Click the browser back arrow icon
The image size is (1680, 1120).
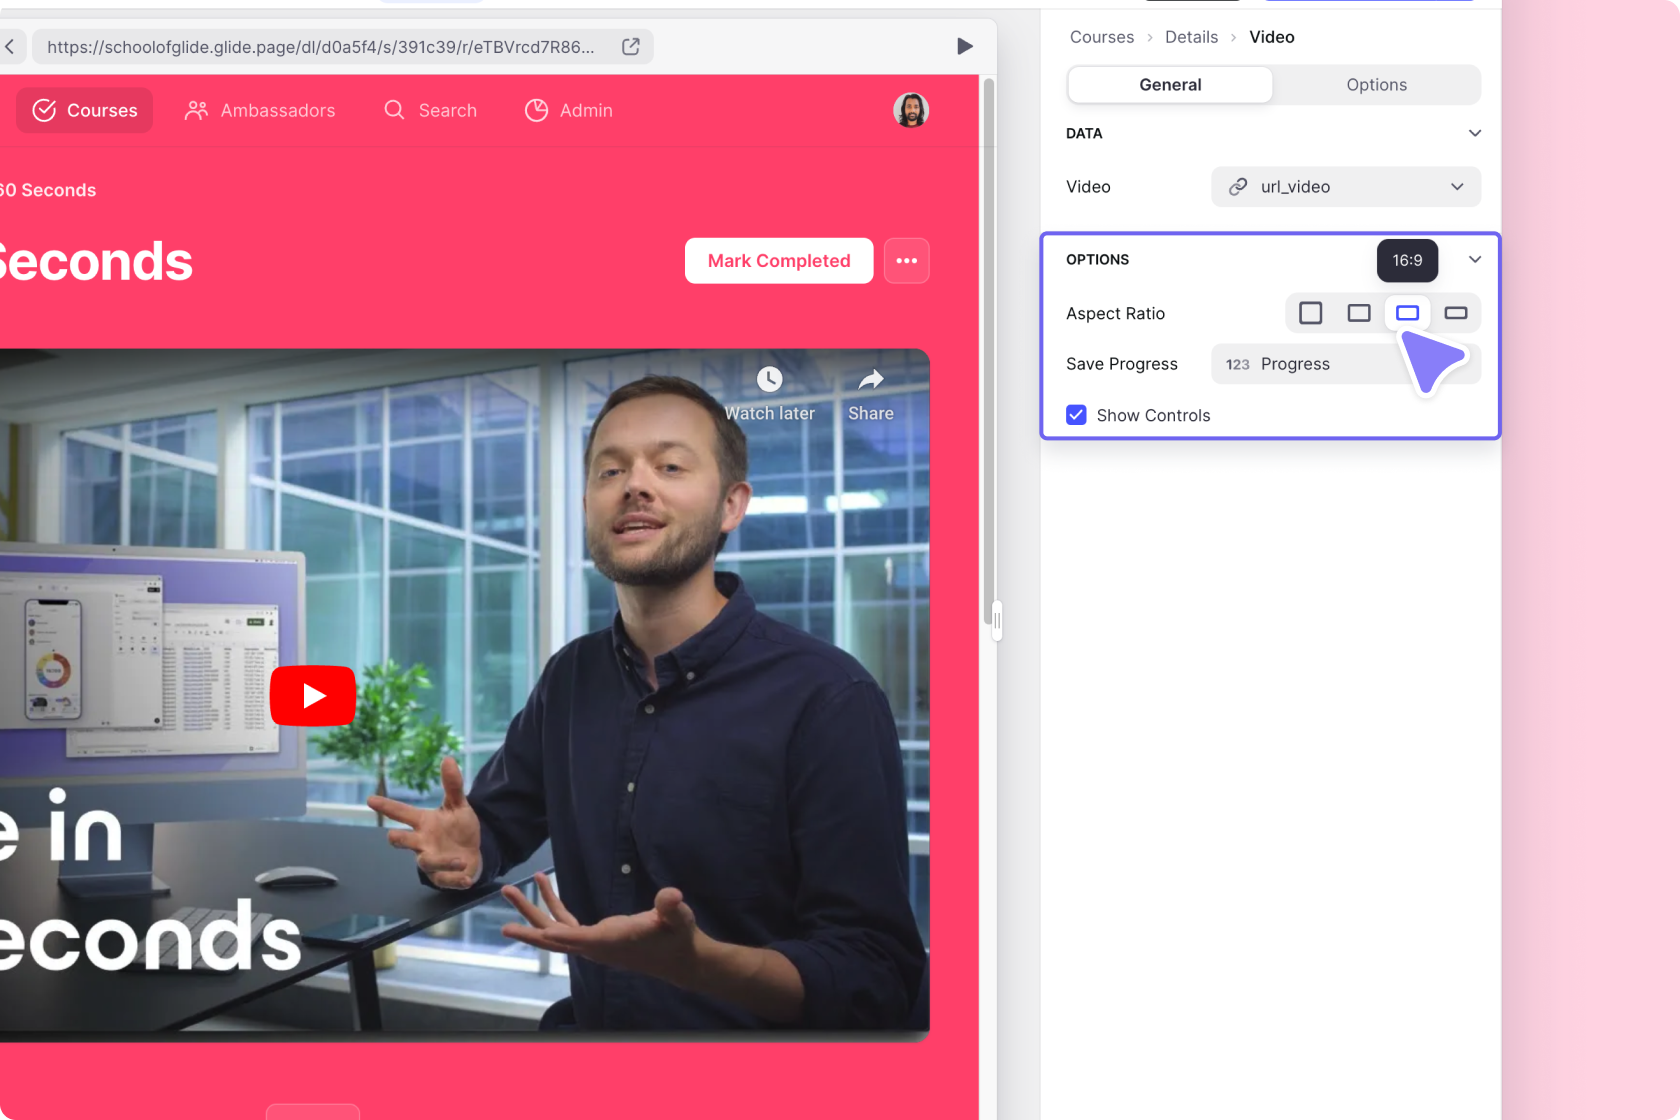tap(10, 46)
